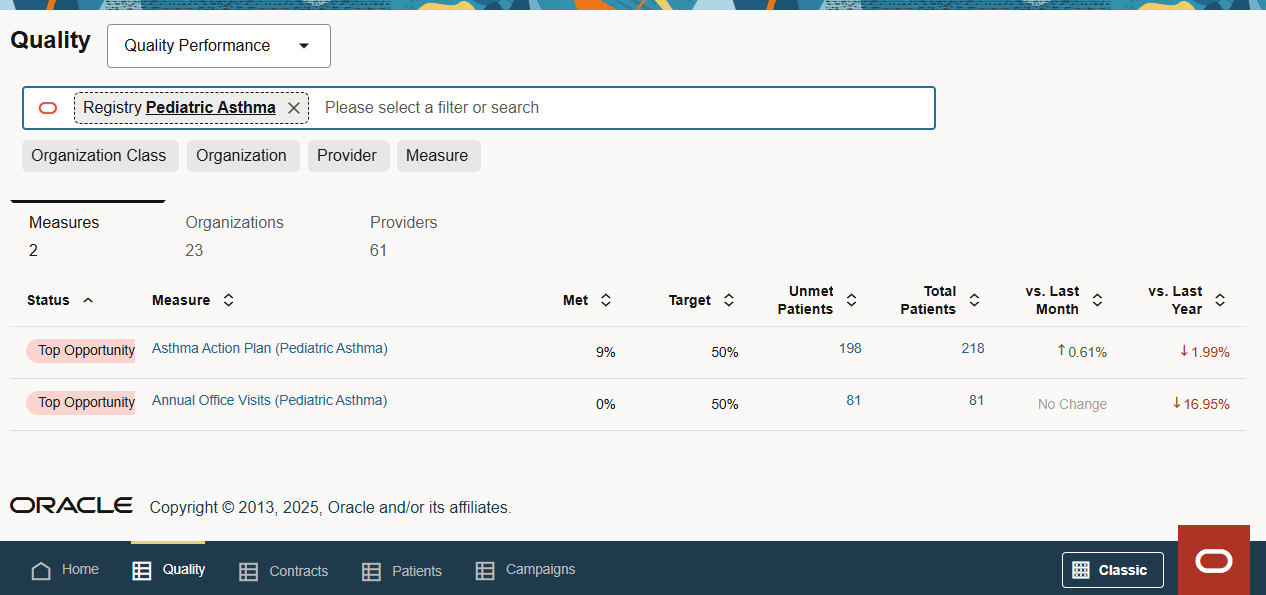Toggle ascending sort on the Status column
The image size is (1266, 595).
87,299
